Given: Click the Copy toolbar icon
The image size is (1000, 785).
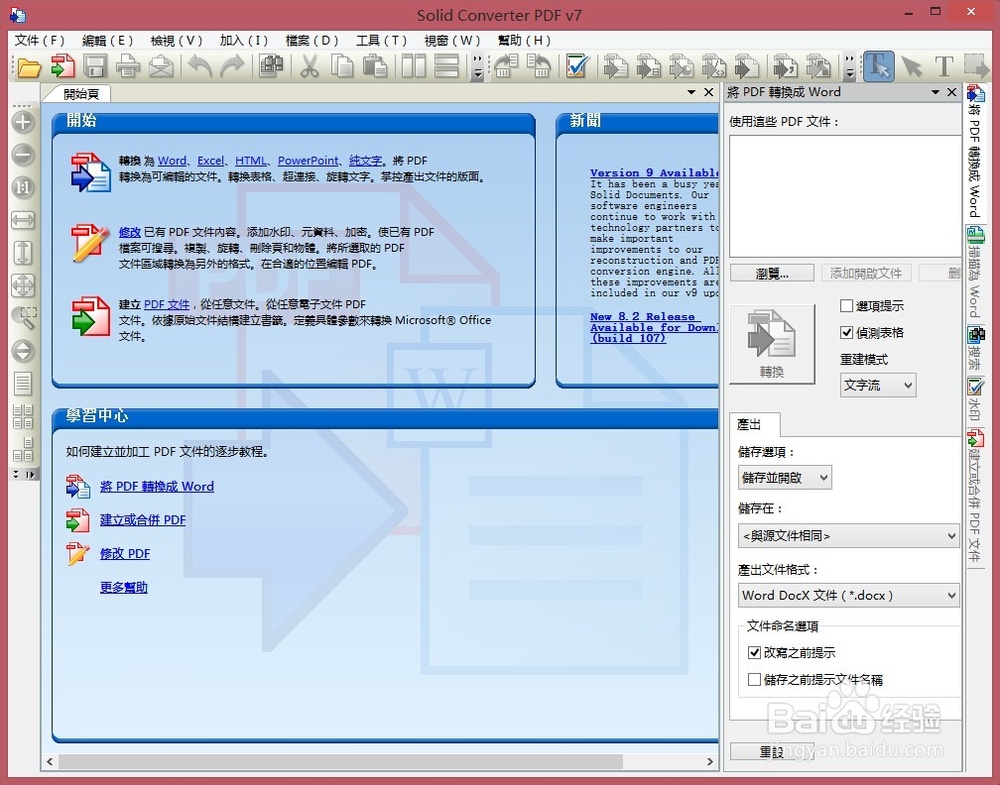Looking at the screenshot, I should tap(342, 66).
